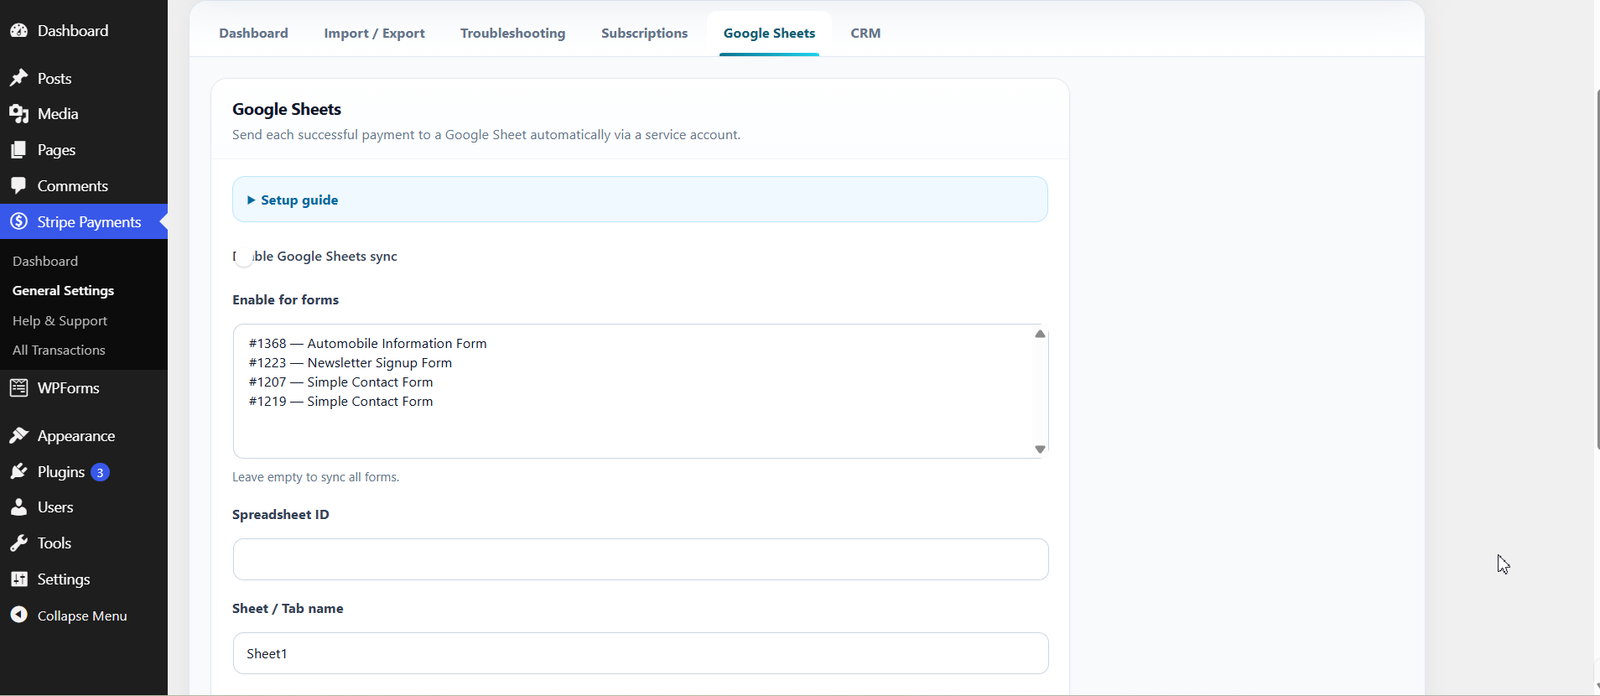1600x696 pixels.
Task: Click the Spreadsheet ID input field
Action: [x=640, y=559]
